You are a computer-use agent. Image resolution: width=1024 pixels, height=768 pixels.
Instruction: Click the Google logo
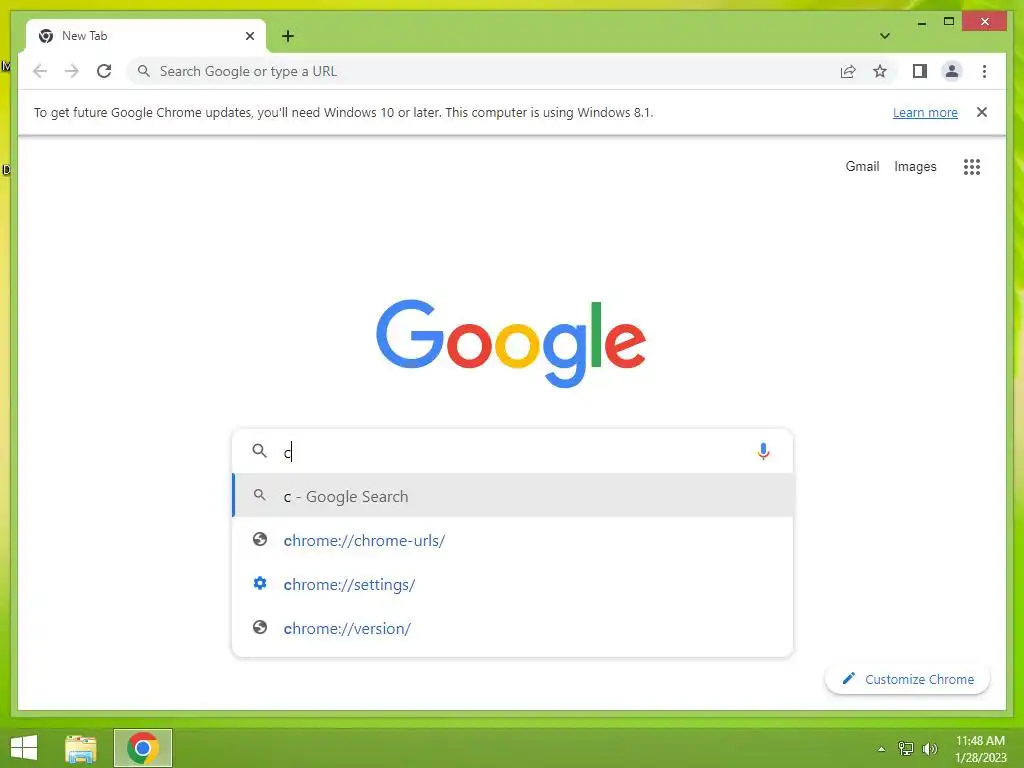(x=511, y=342)
